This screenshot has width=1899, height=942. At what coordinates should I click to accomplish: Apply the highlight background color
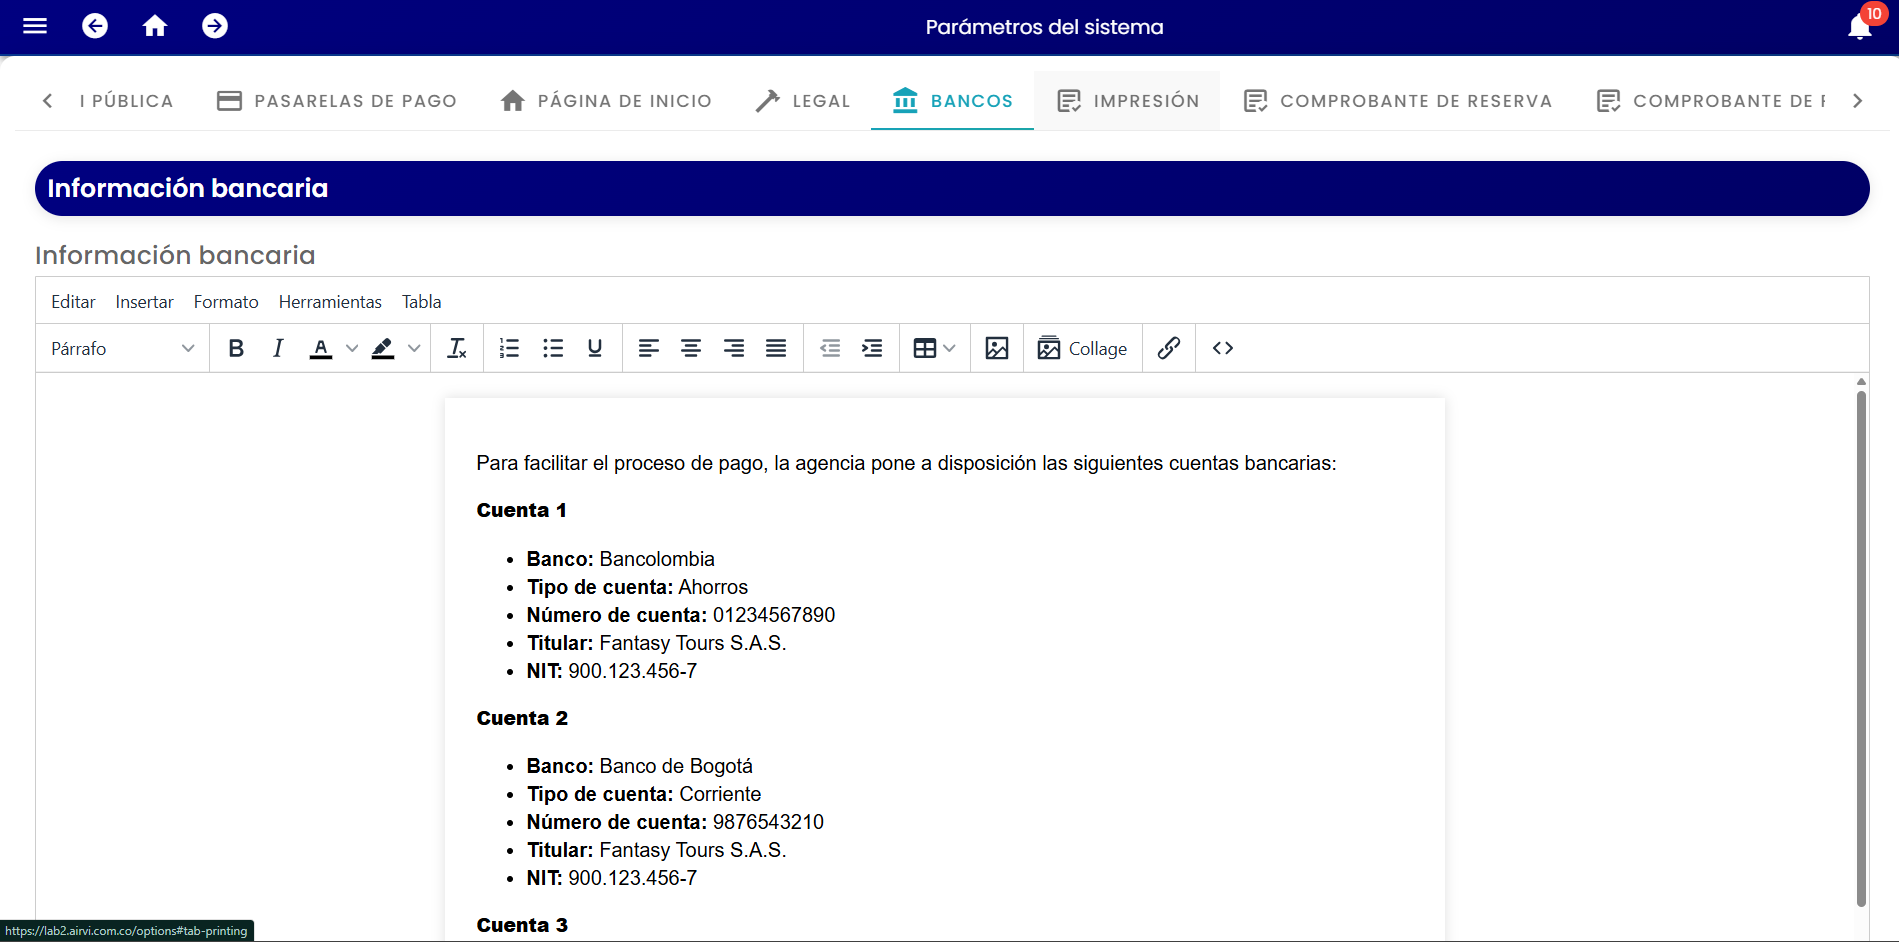383,348
